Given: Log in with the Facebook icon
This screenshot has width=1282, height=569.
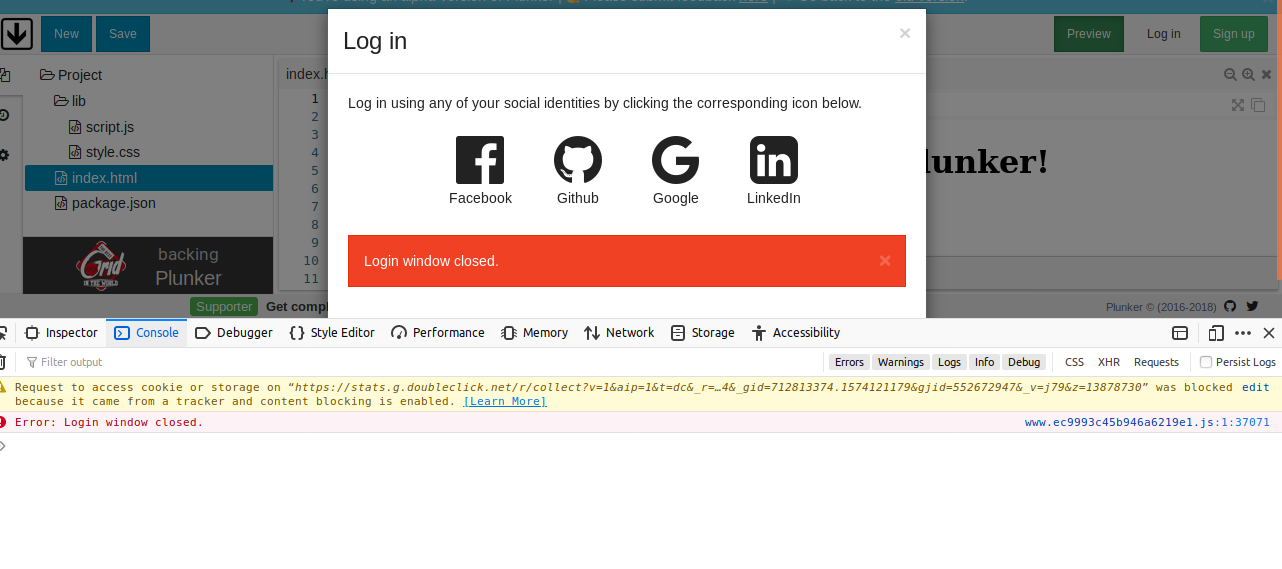Looking at the screenshot, I should point(480,160).
